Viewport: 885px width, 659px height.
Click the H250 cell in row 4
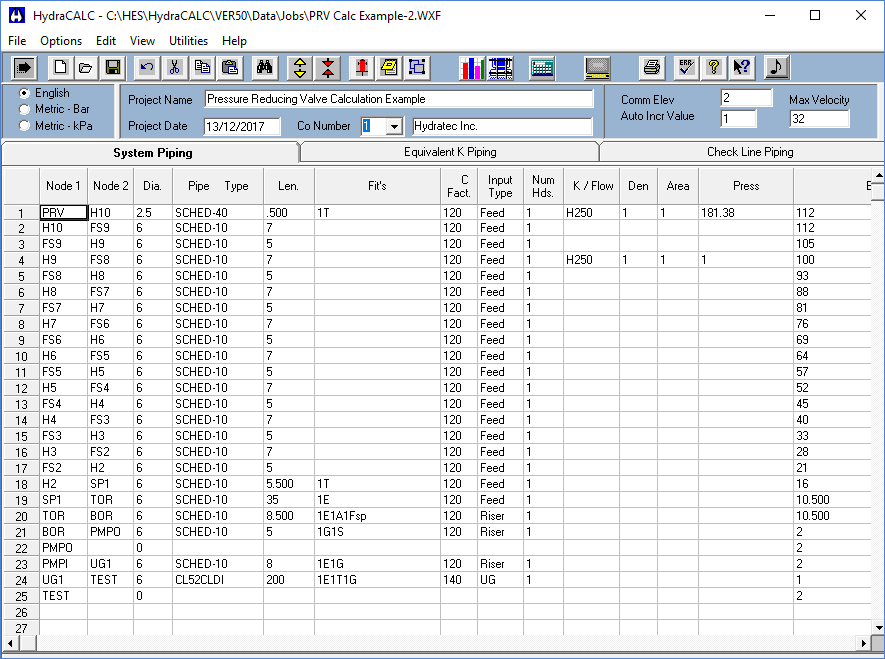click(592, 260)
